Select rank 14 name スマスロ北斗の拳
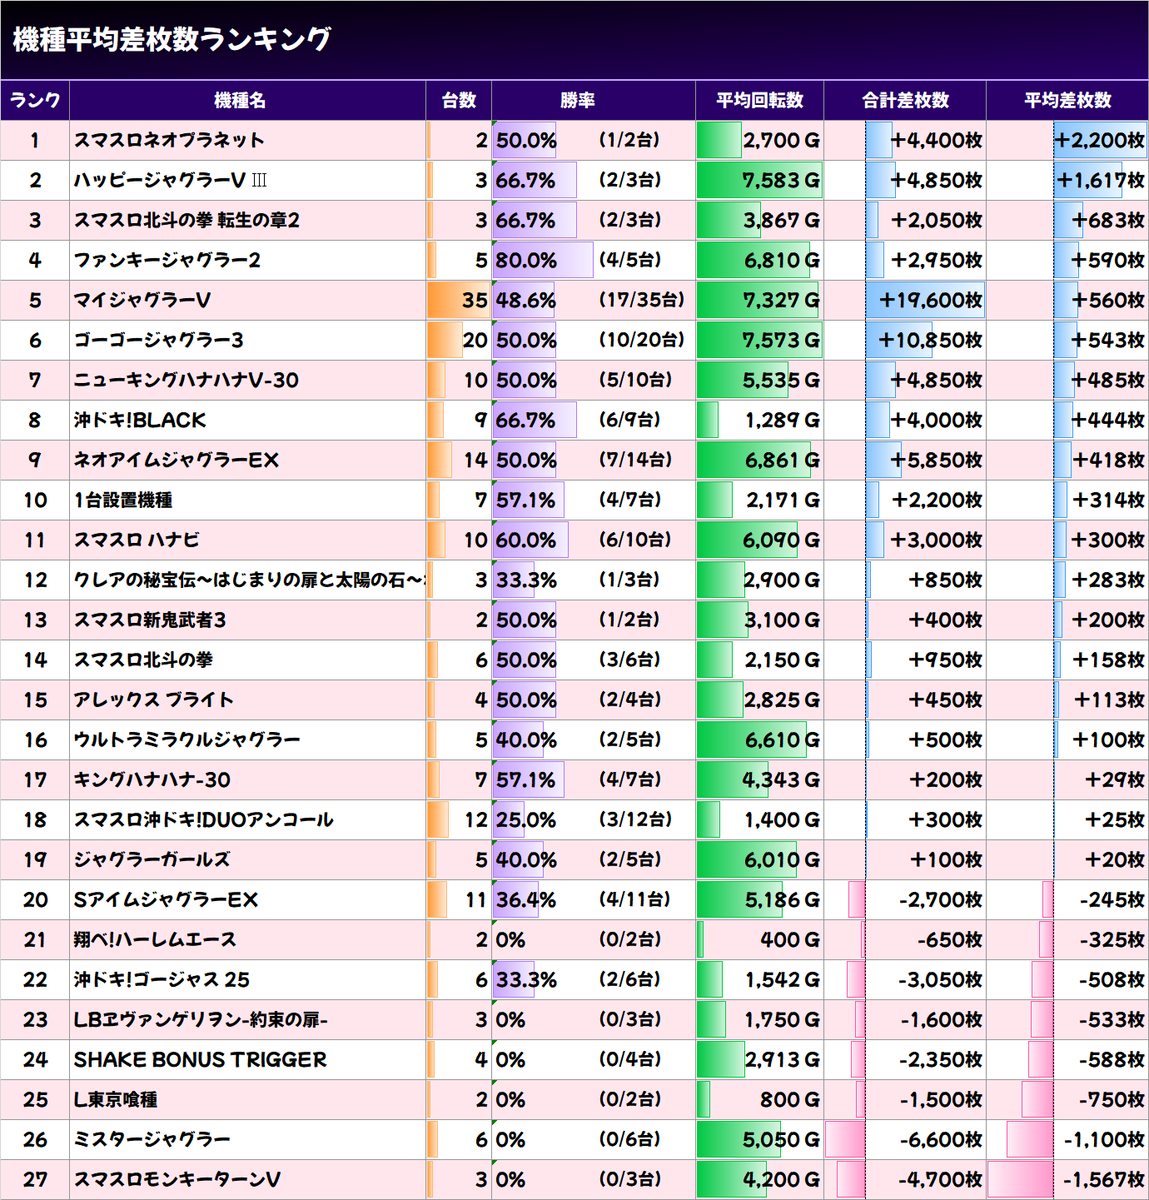Screen dimensions: 1149x1200 143,660
